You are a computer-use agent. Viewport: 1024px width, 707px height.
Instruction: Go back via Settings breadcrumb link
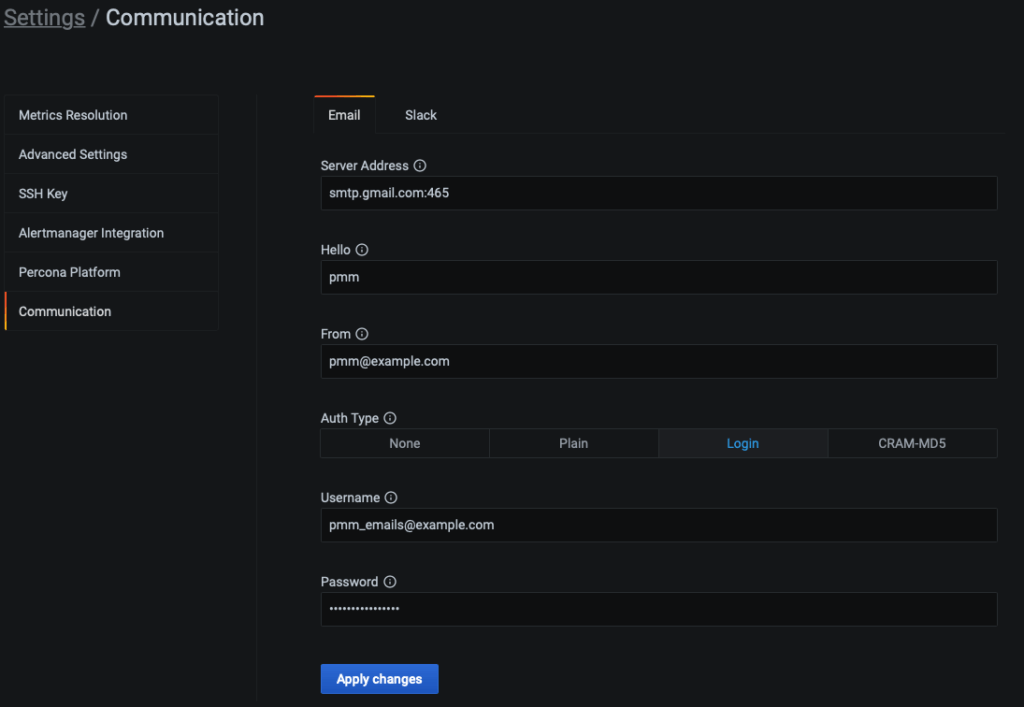[x=44, y=18]
